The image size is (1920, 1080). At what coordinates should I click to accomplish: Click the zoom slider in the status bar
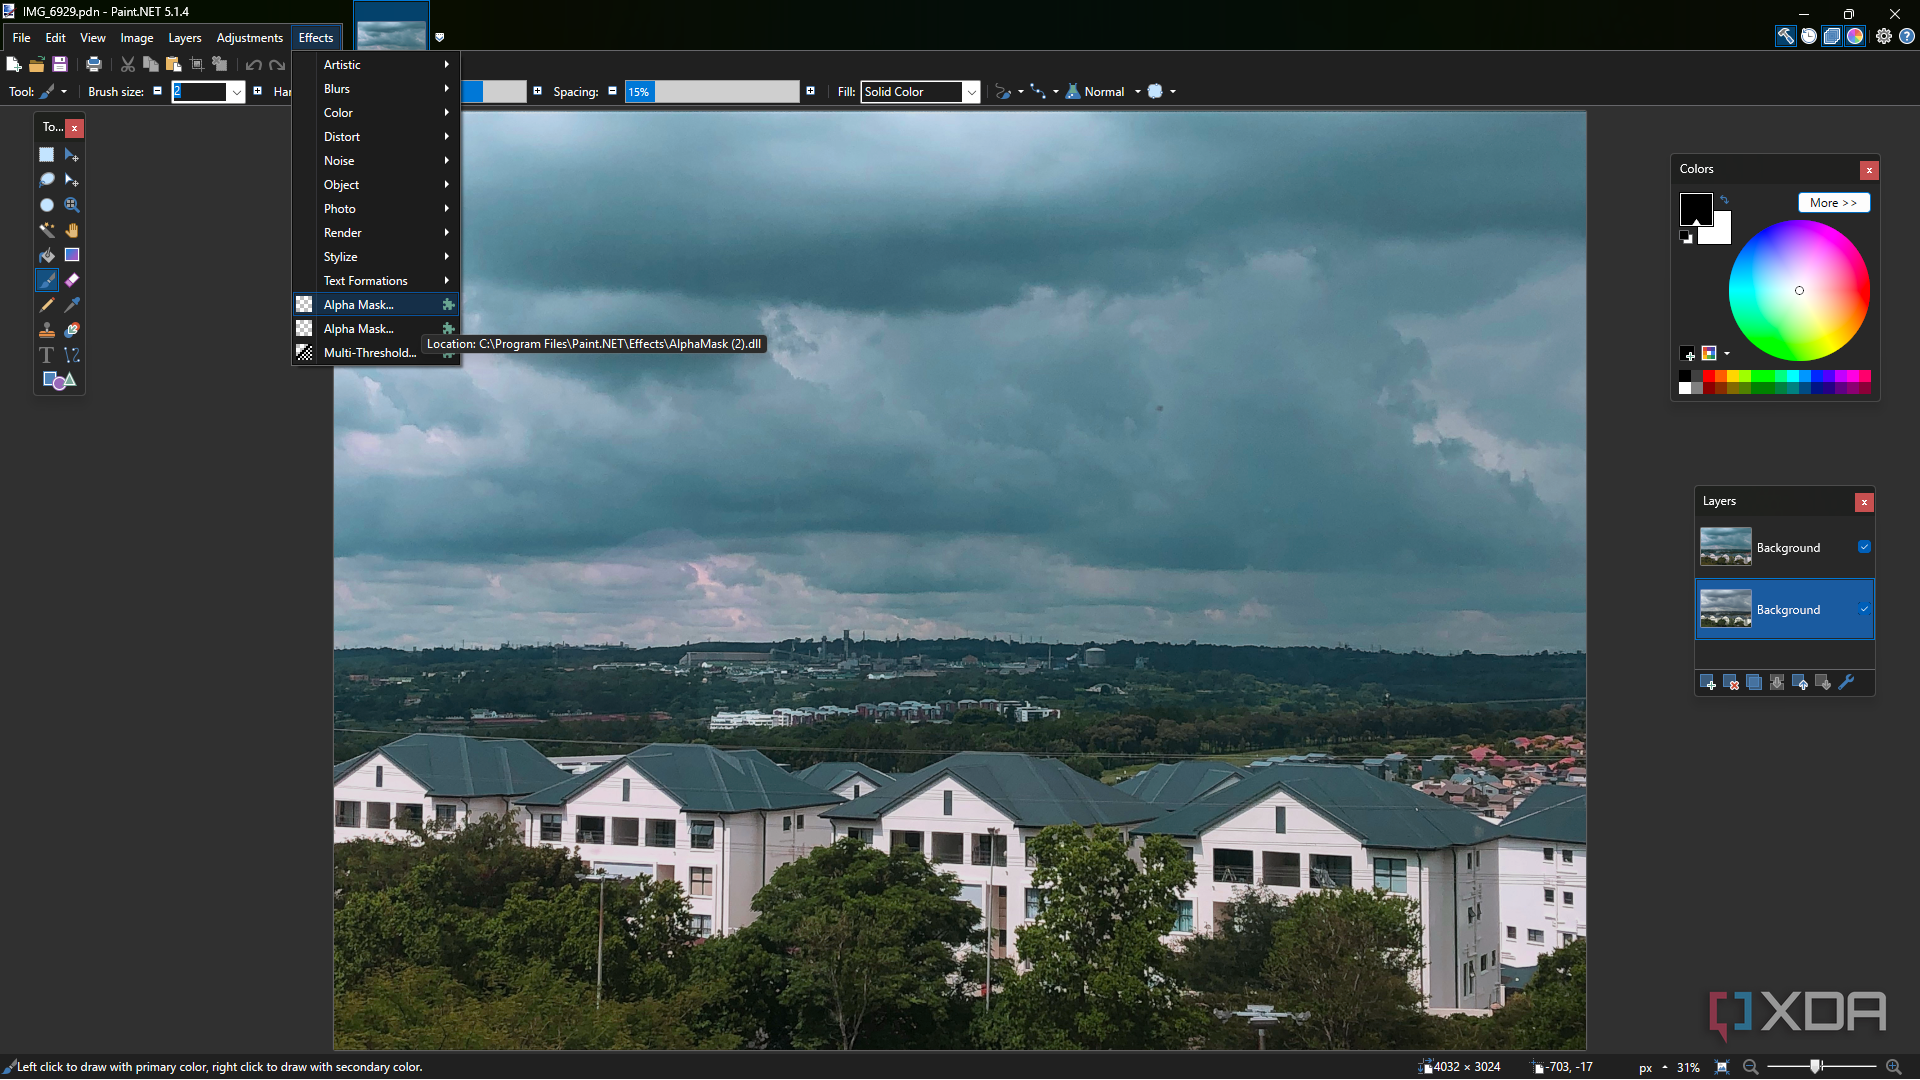point(1815,1067)
